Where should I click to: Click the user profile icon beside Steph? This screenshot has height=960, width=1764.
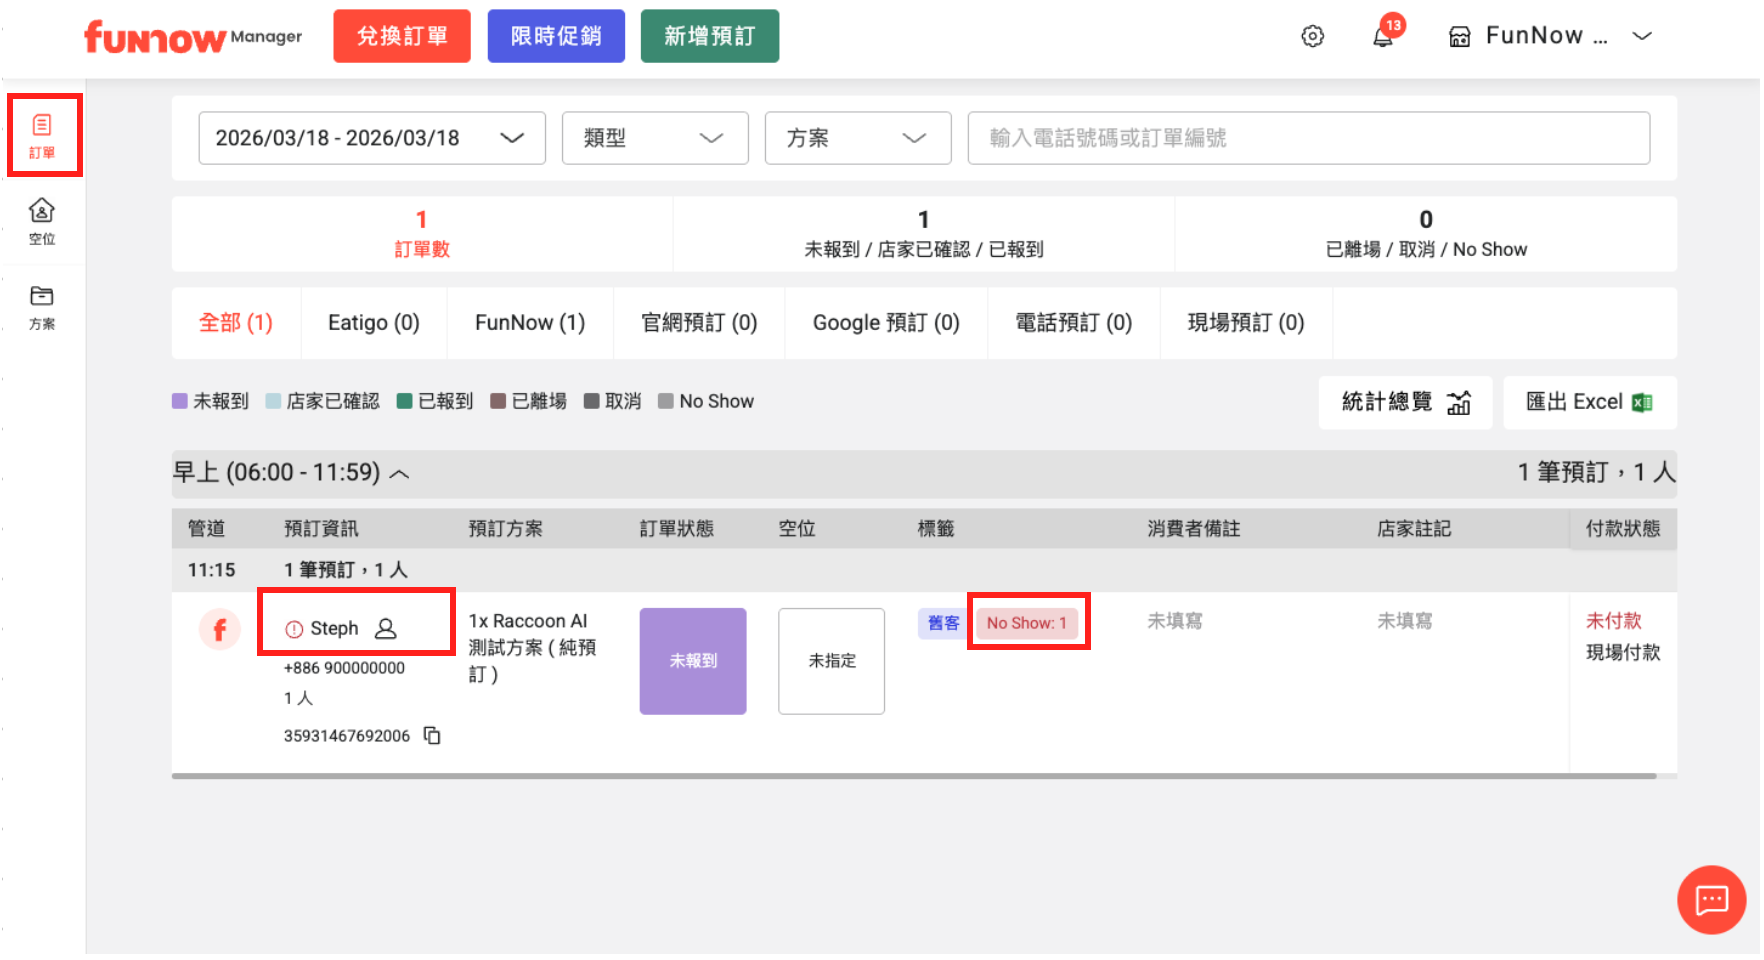pos(386,629)
